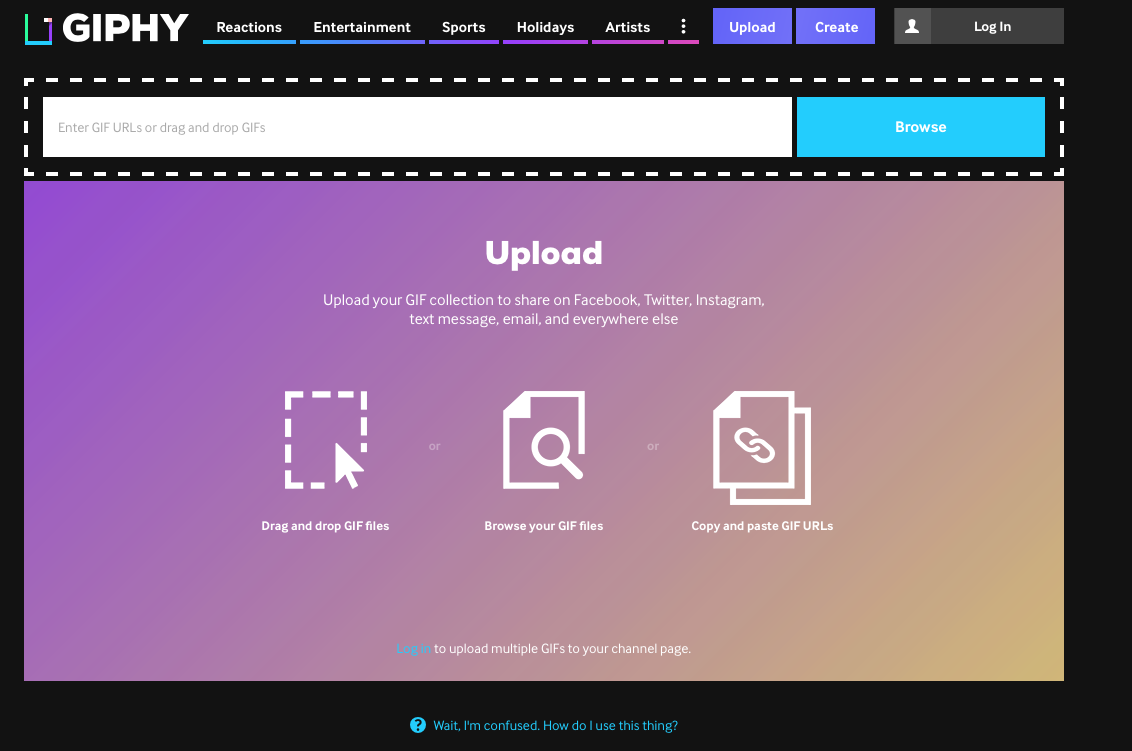
Task: Click the Log In button
Action: 992,27
